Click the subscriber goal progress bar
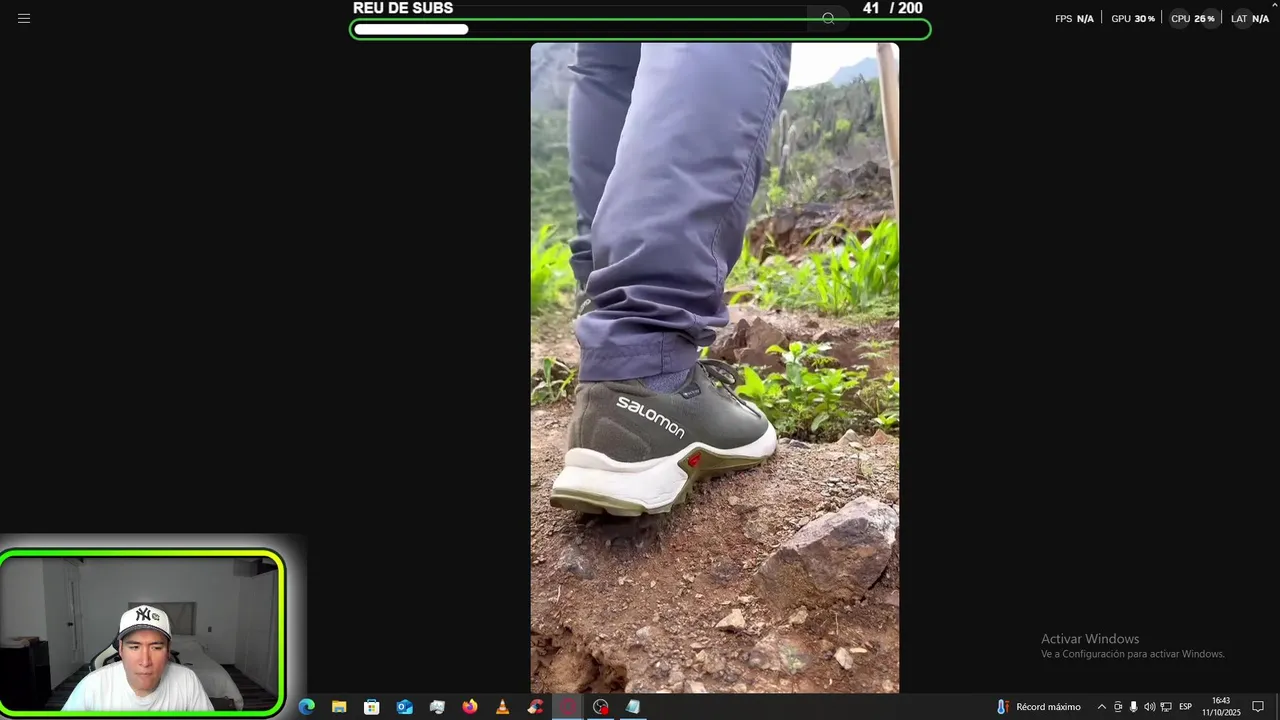This screenshot has width=1280, height=720. point(640,29)
